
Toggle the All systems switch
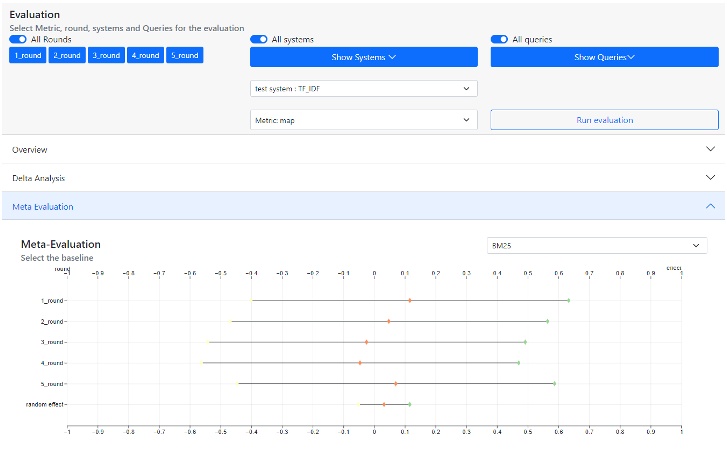pyautogui.click(x=258, y=39)
